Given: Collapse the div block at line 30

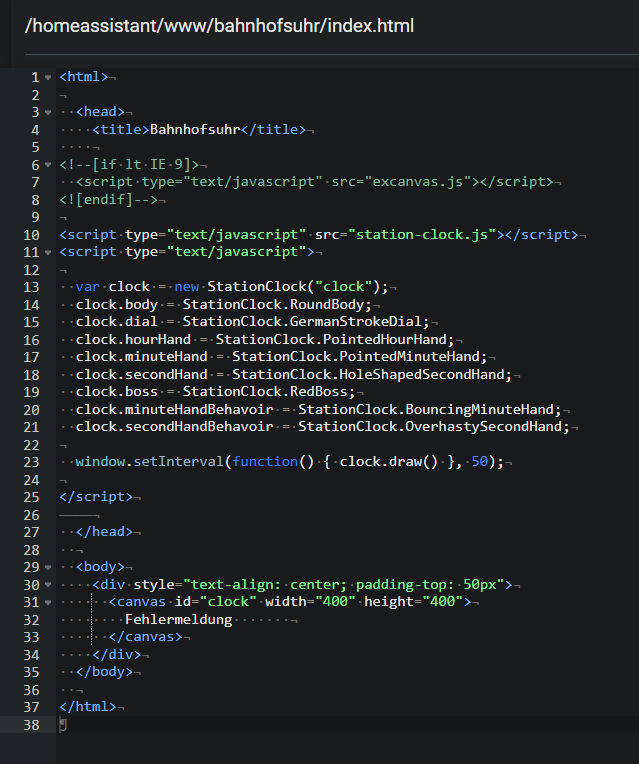Looking at the screenshot, I should click(x=48, y=585).
